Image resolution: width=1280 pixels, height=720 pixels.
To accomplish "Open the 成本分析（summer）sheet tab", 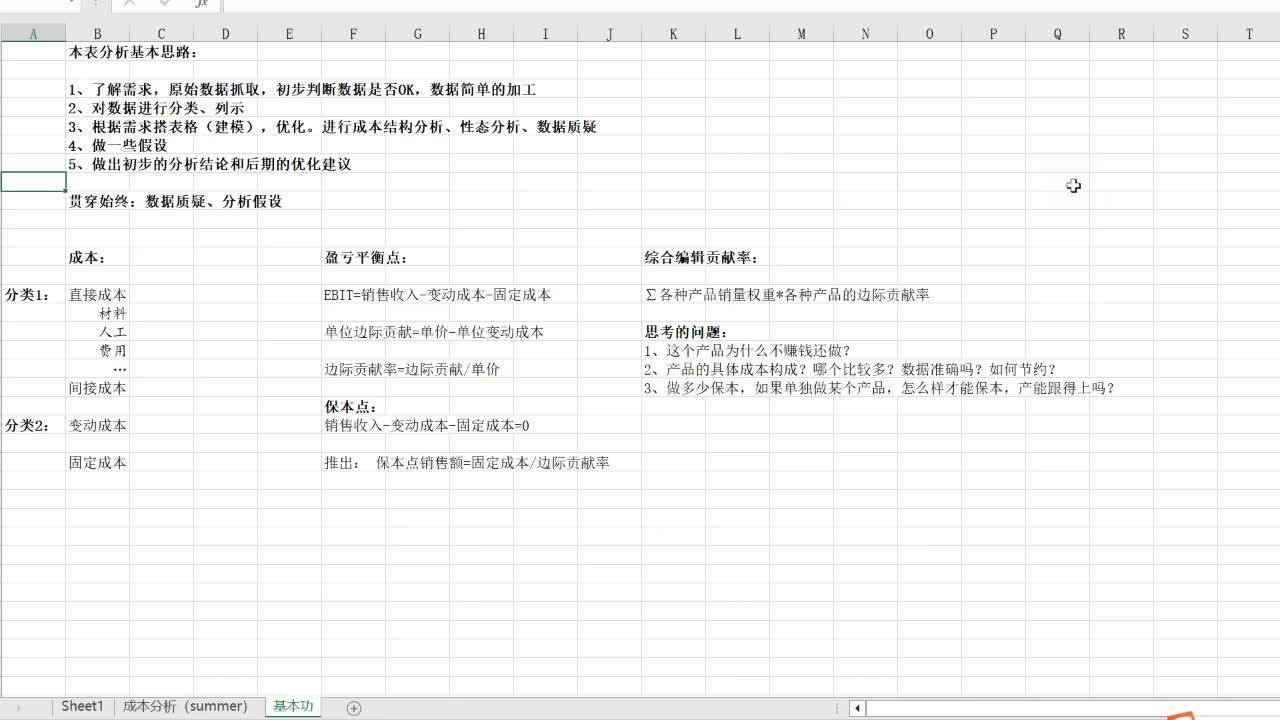I will click(186, 706).
